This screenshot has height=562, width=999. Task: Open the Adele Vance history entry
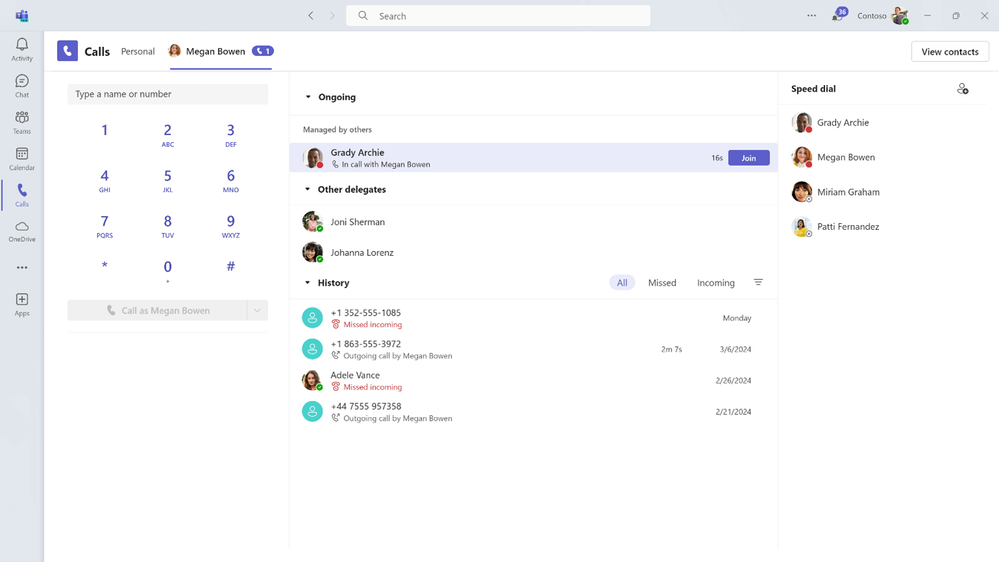[x=533, y=380]
